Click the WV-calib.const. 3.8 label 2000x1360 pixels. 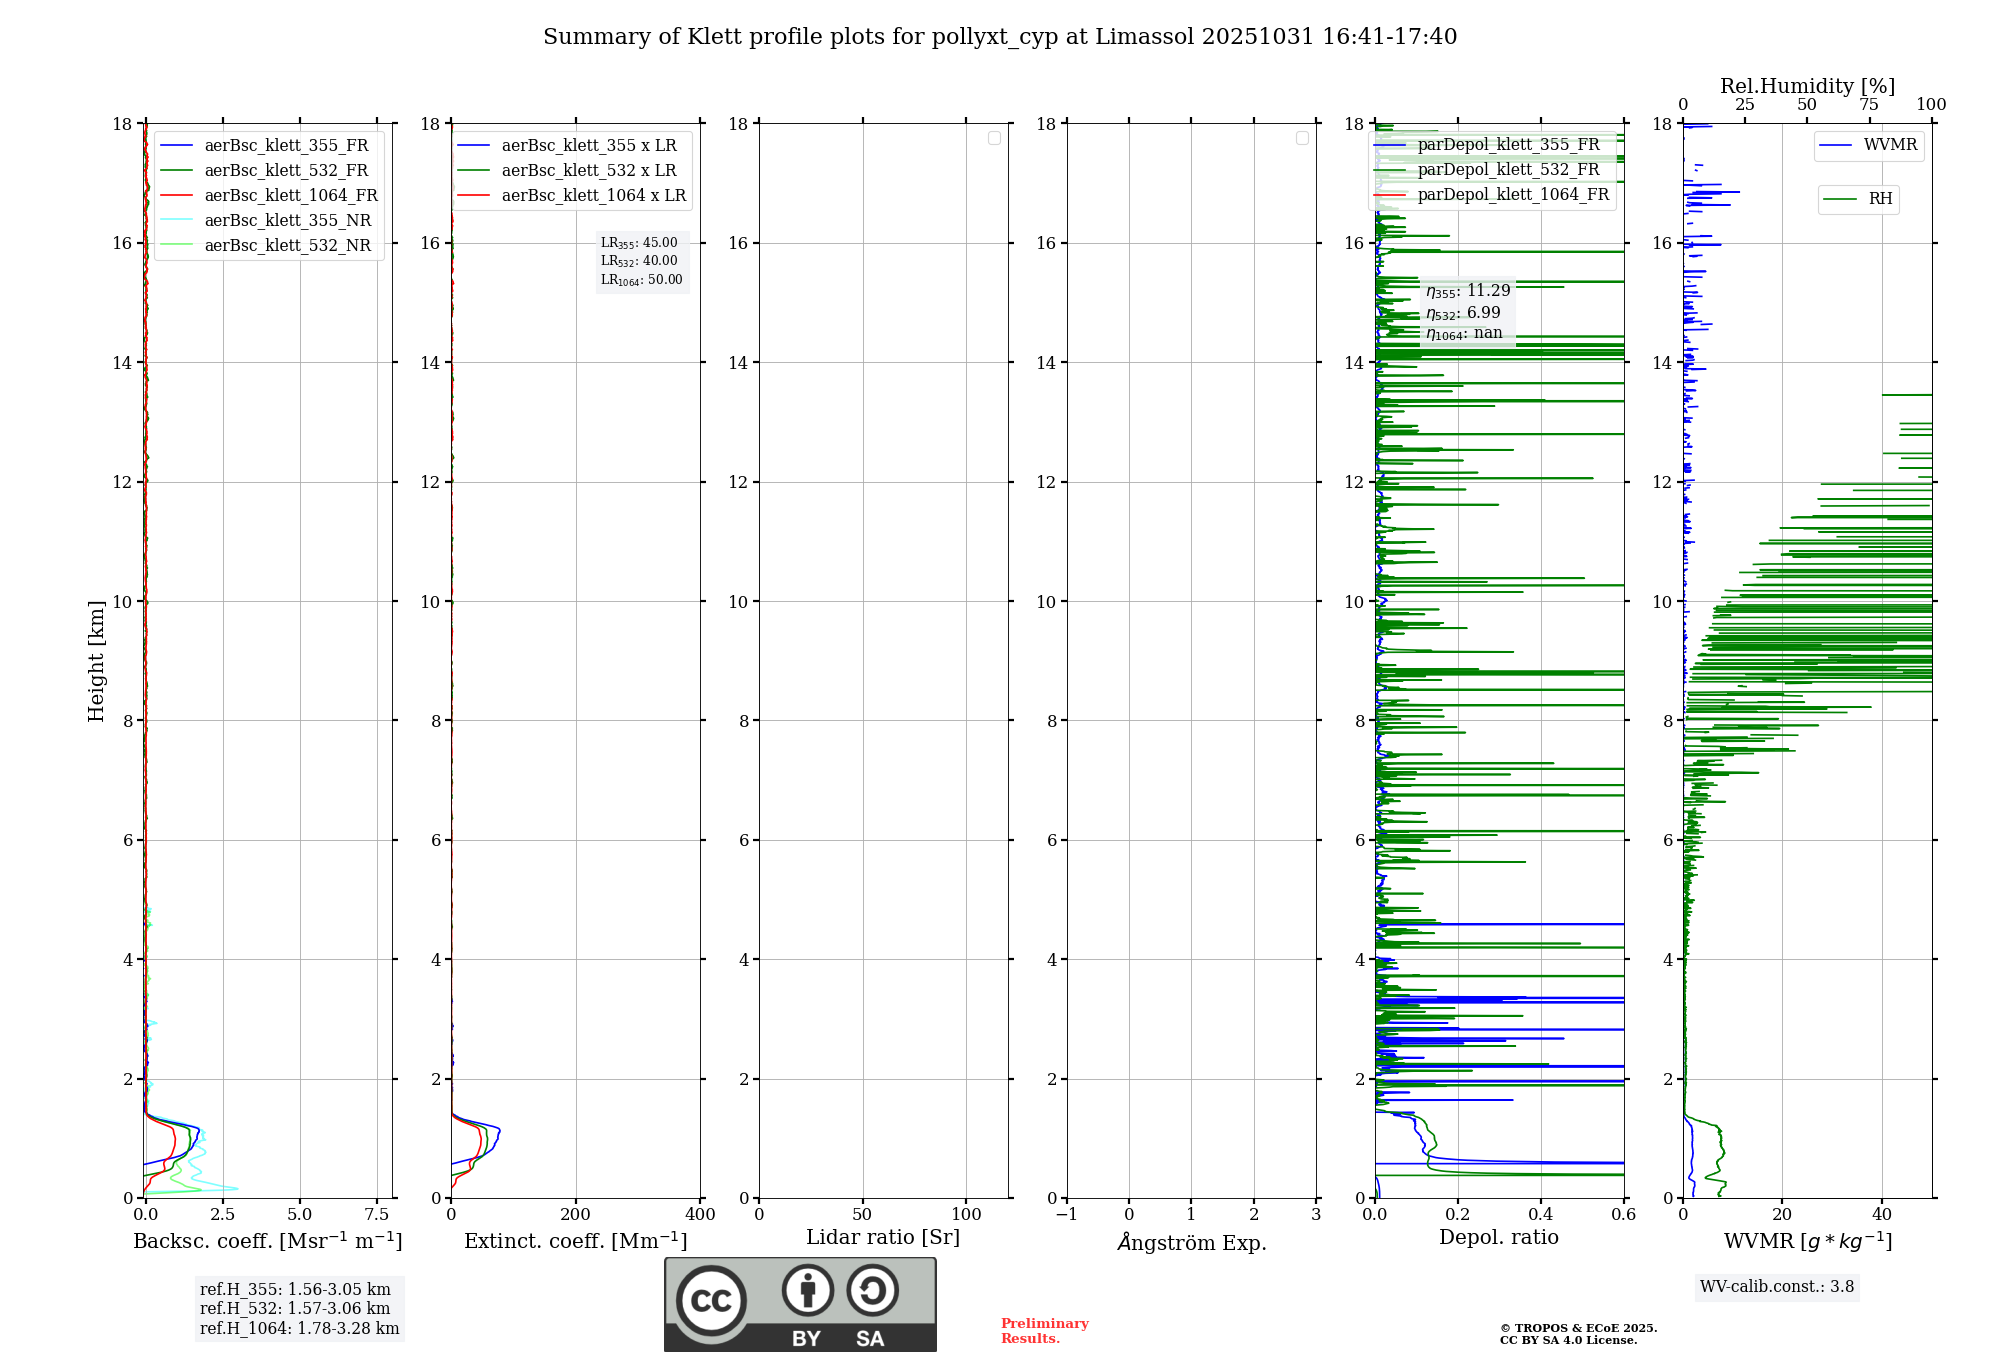point(1777,1287)
